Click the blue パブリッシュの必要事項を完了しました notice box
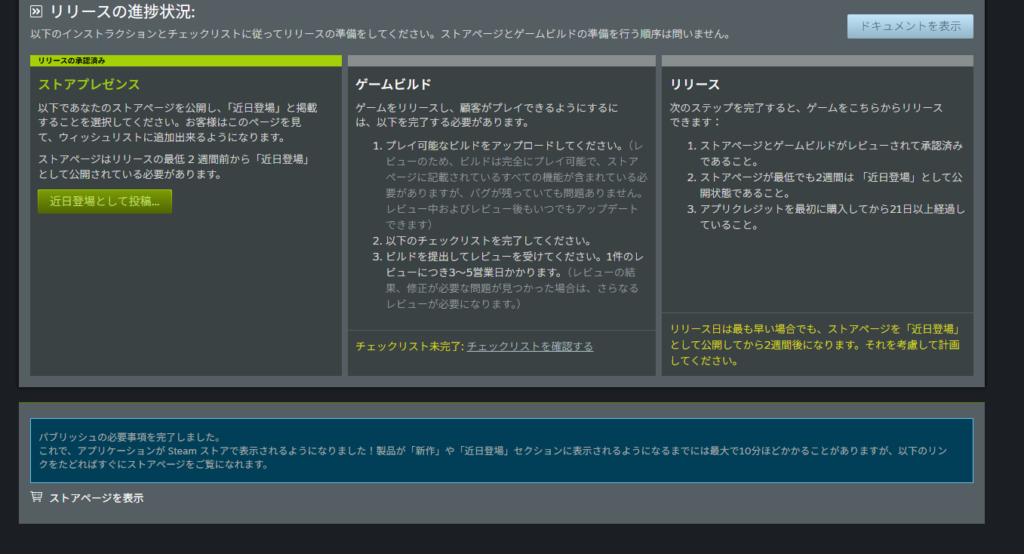This screenshot has width=1024, height=554. click(501, 450)
